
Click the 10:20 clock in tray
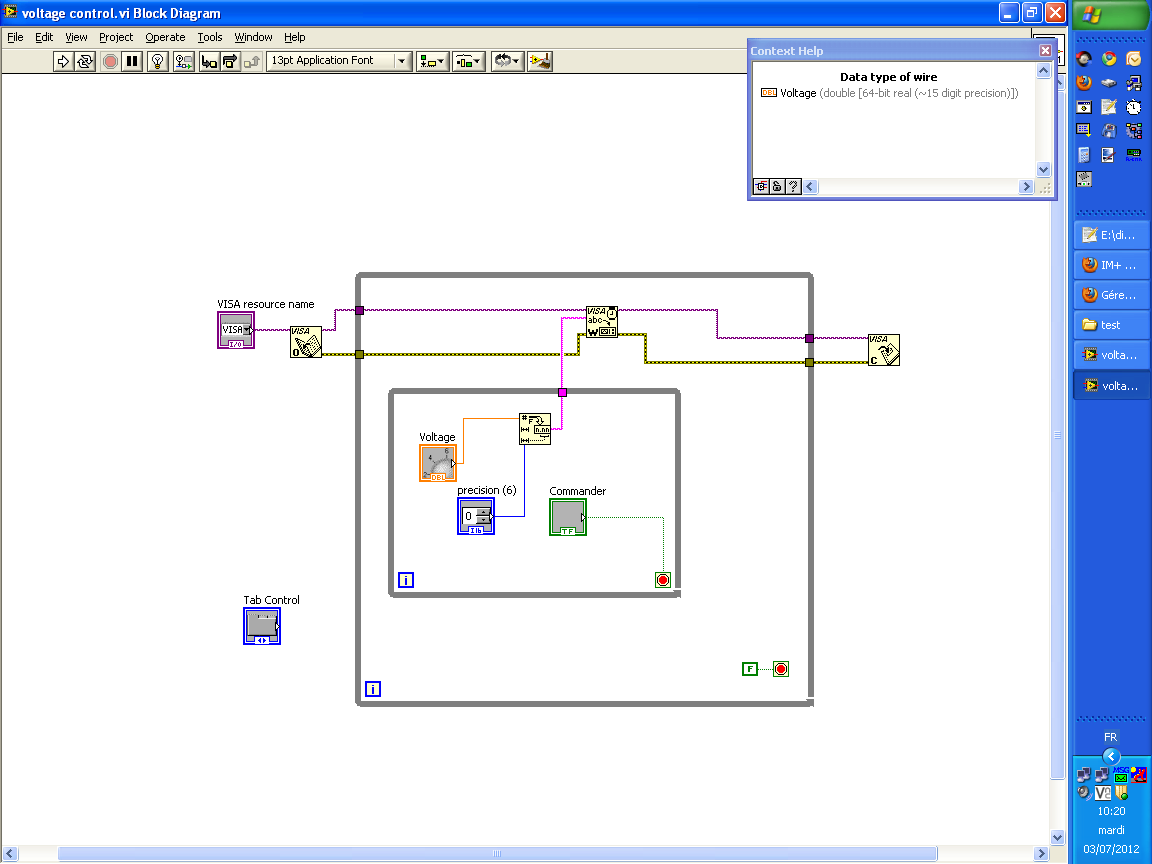(x=1111, y=811)
